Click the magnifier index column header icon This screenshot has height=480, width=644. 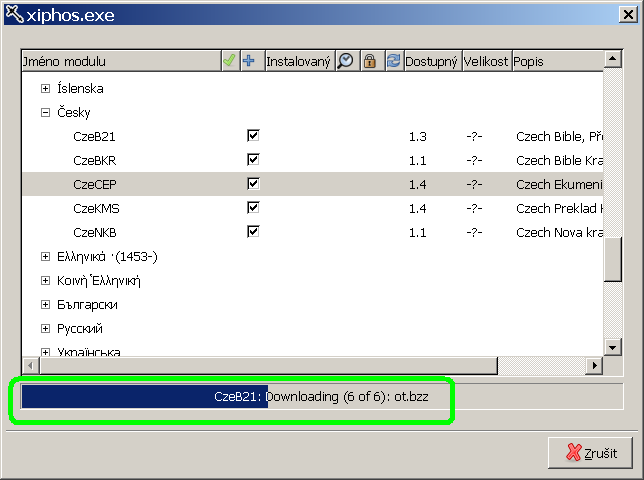click(345, 62)
